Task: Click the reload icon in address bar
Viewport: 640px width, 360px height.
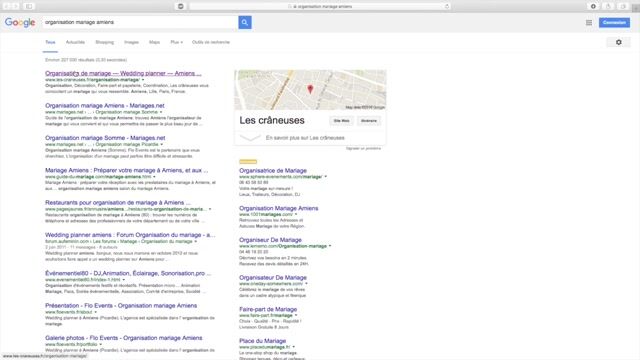Action: [447, 7]
